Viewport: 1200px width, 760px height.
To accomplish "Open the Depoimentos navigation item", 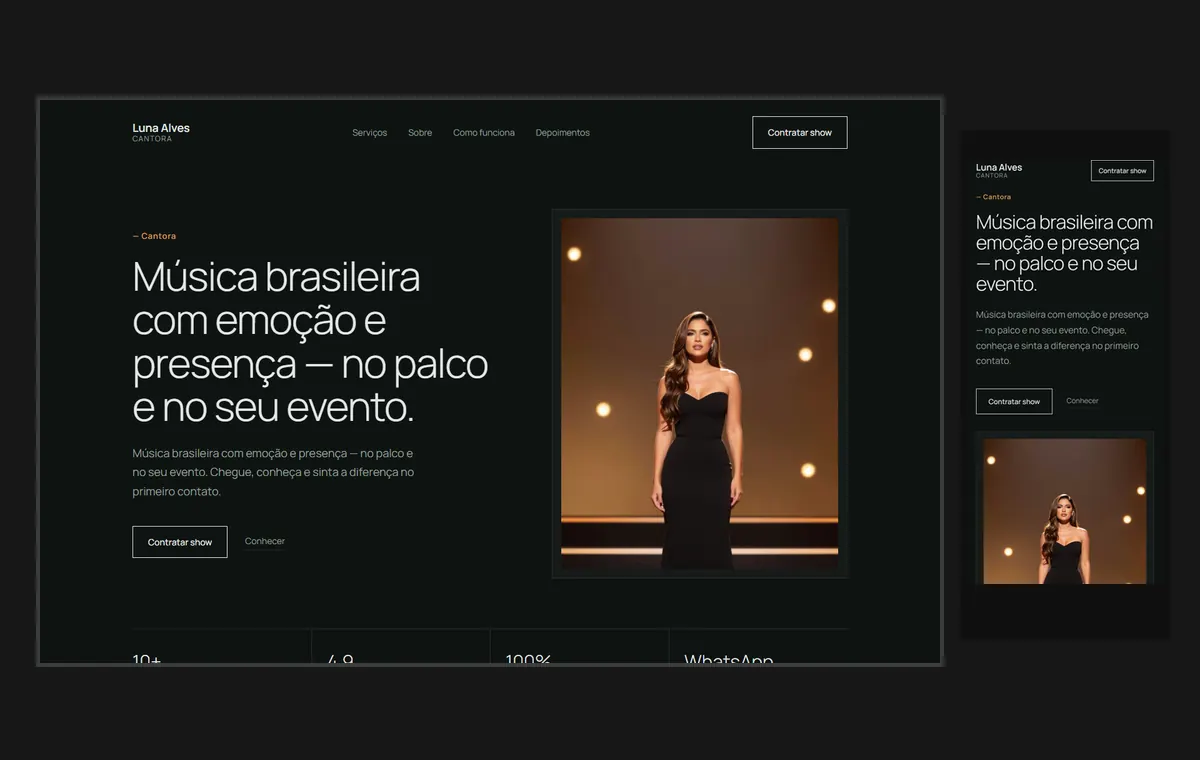I will 563,133.
